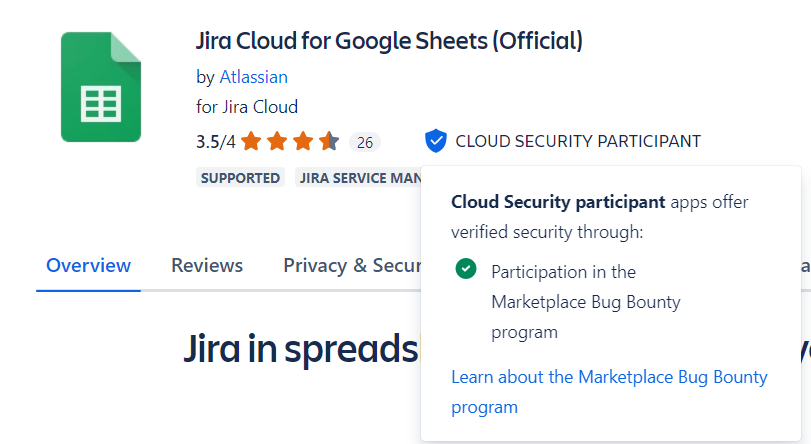Click the JIRA SERVICE MANAGEMENT badge
811x444 pixels.
pyautogui.click(x=358, y=177)
